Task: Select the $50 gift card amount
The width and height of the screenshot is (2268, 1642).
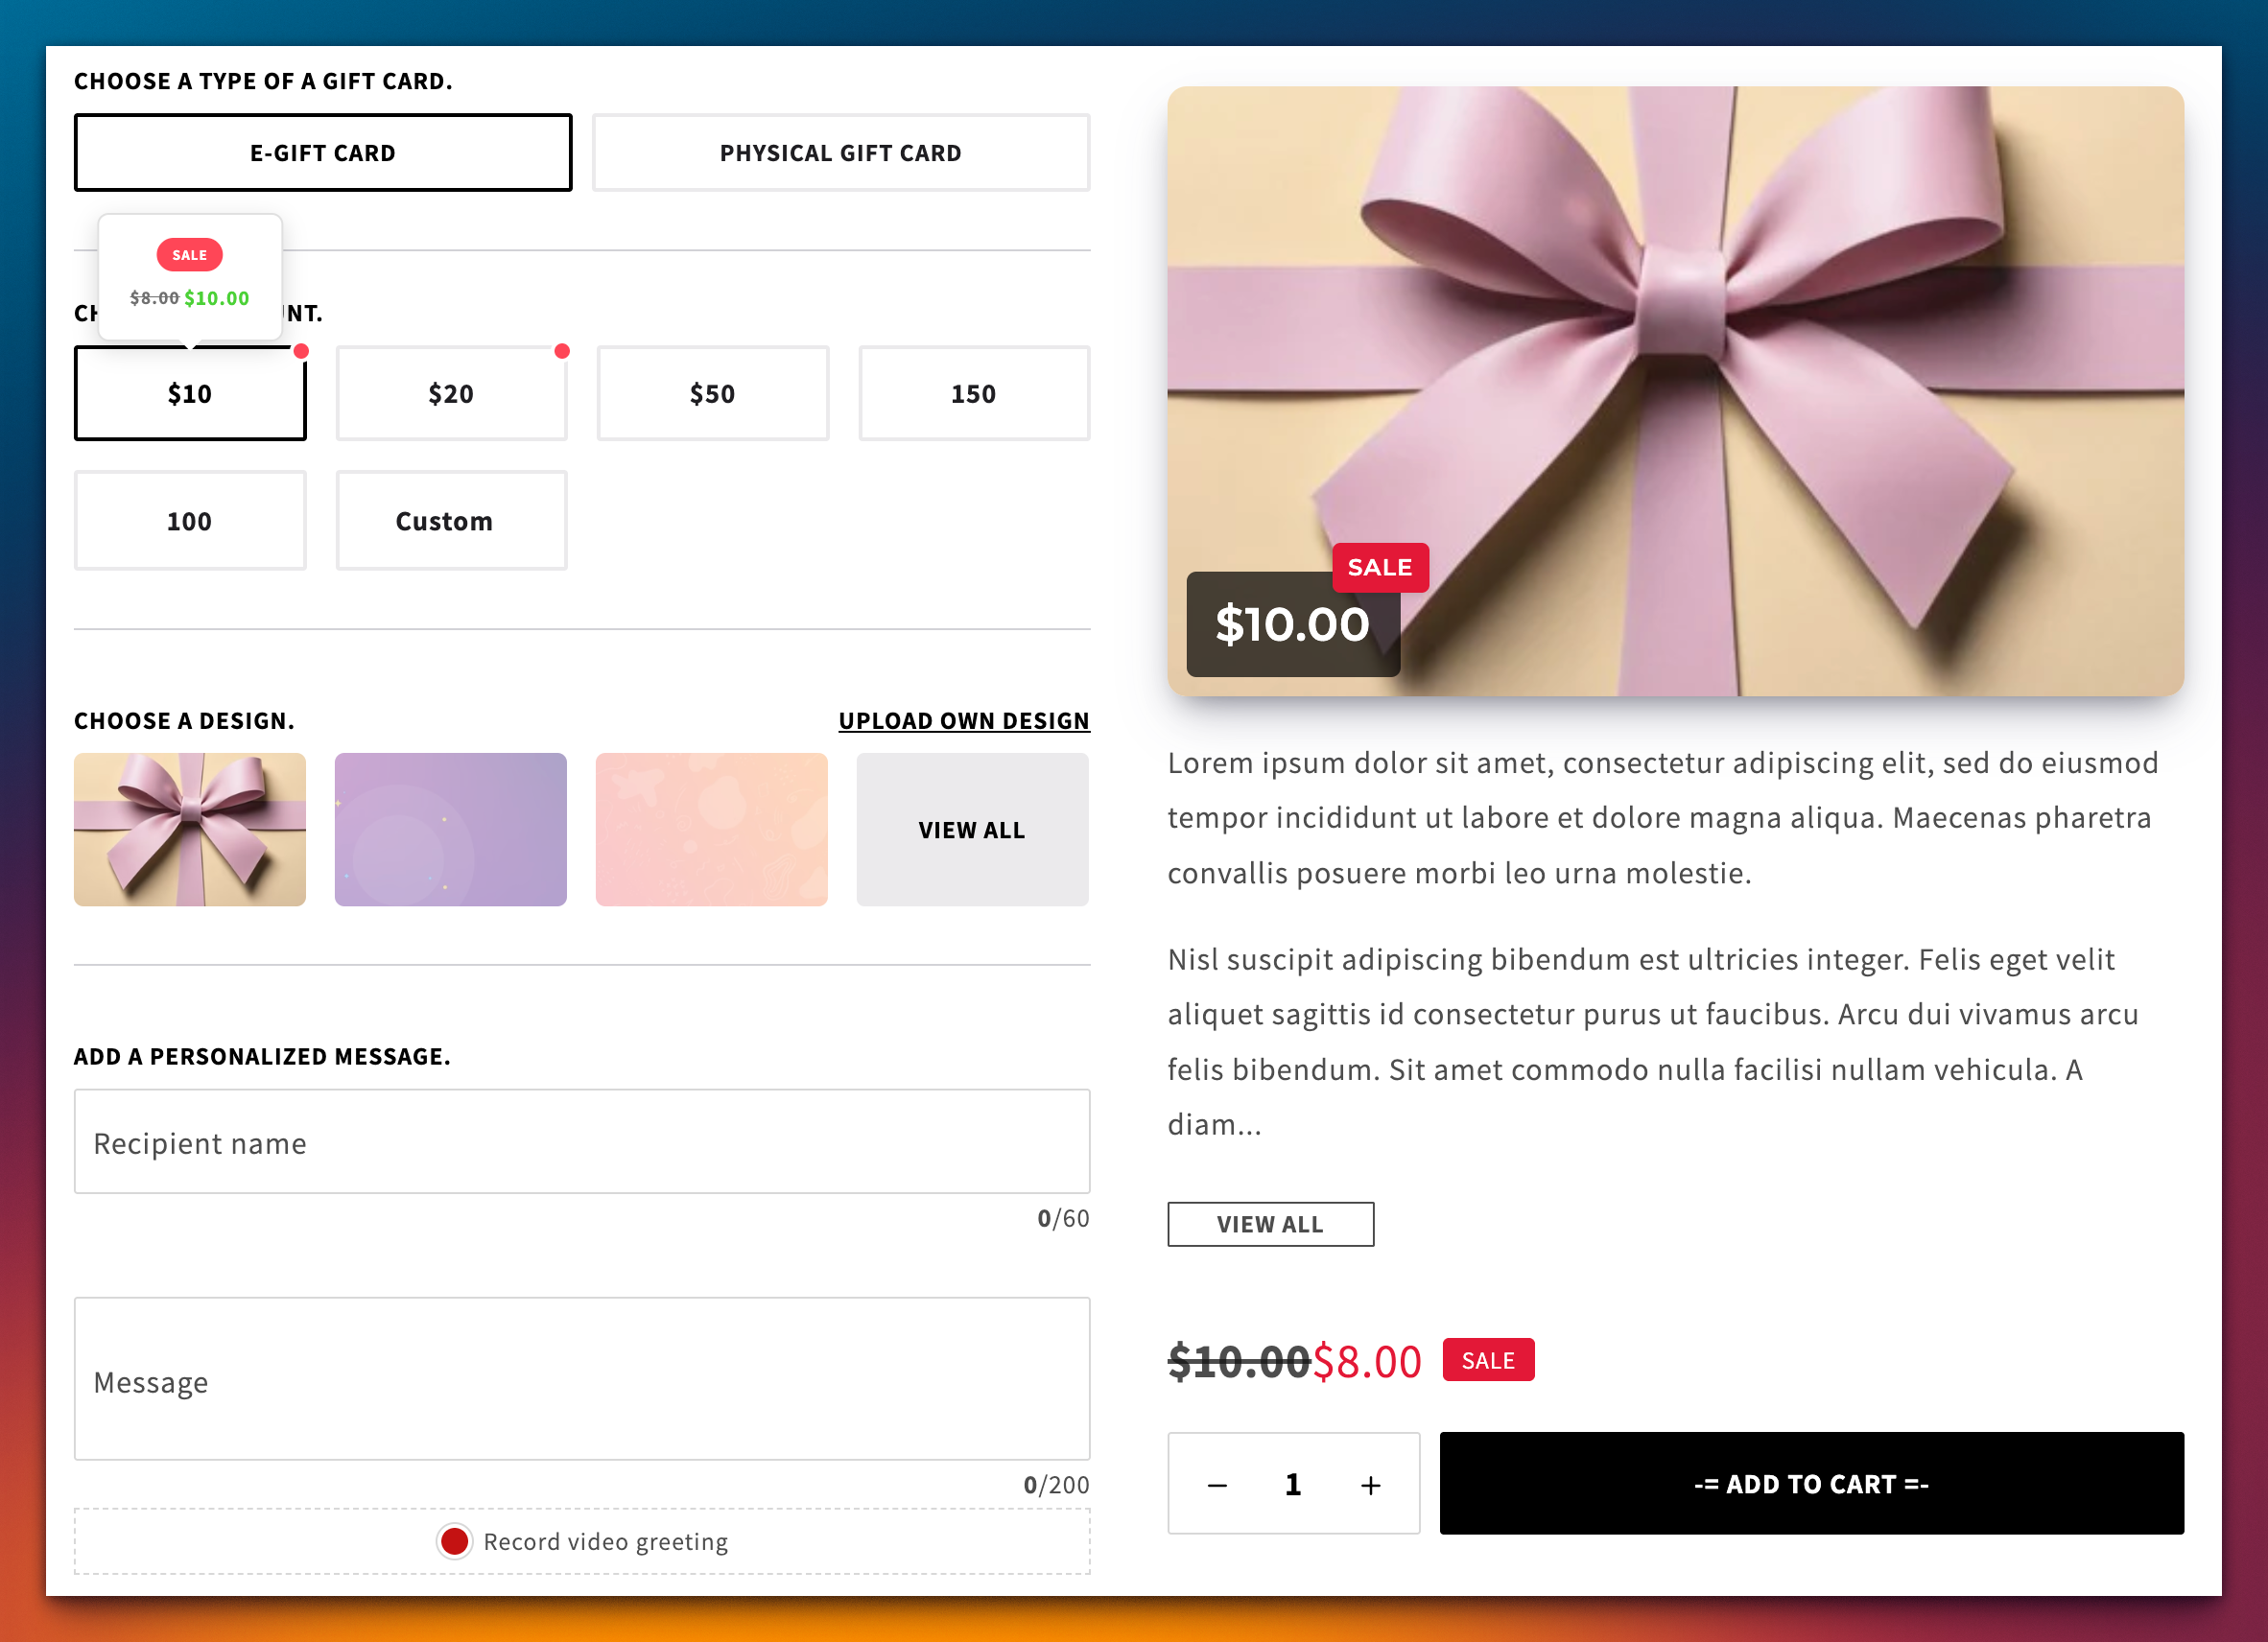Action: click(x=712, y=393)
